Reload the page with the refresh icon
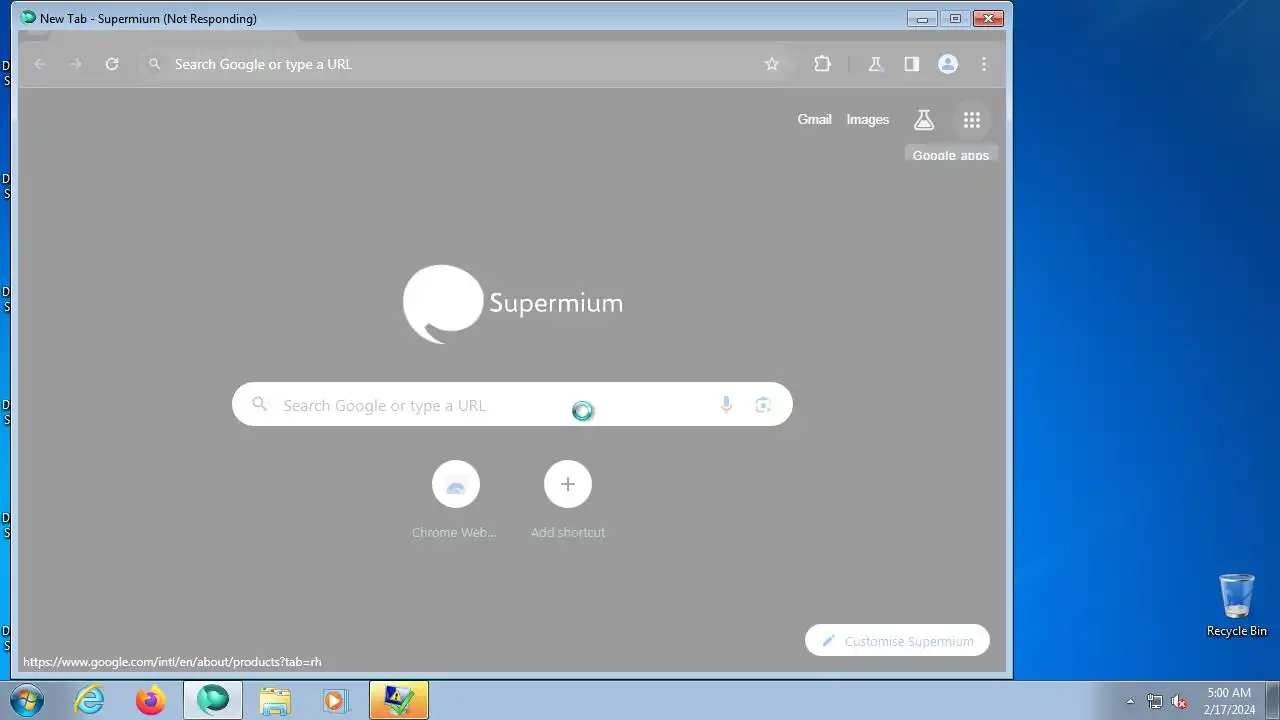 pos(112,64)
